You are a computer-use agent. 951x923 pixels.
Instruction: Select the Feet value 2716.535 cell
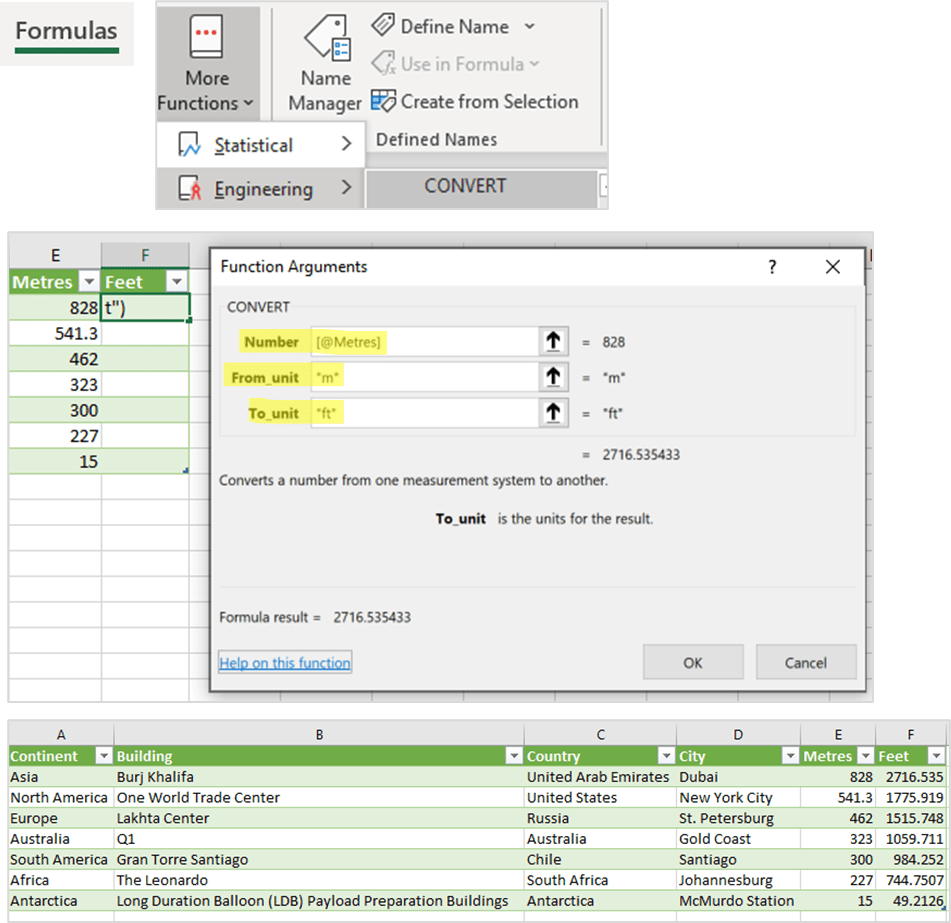coord(910,777)
